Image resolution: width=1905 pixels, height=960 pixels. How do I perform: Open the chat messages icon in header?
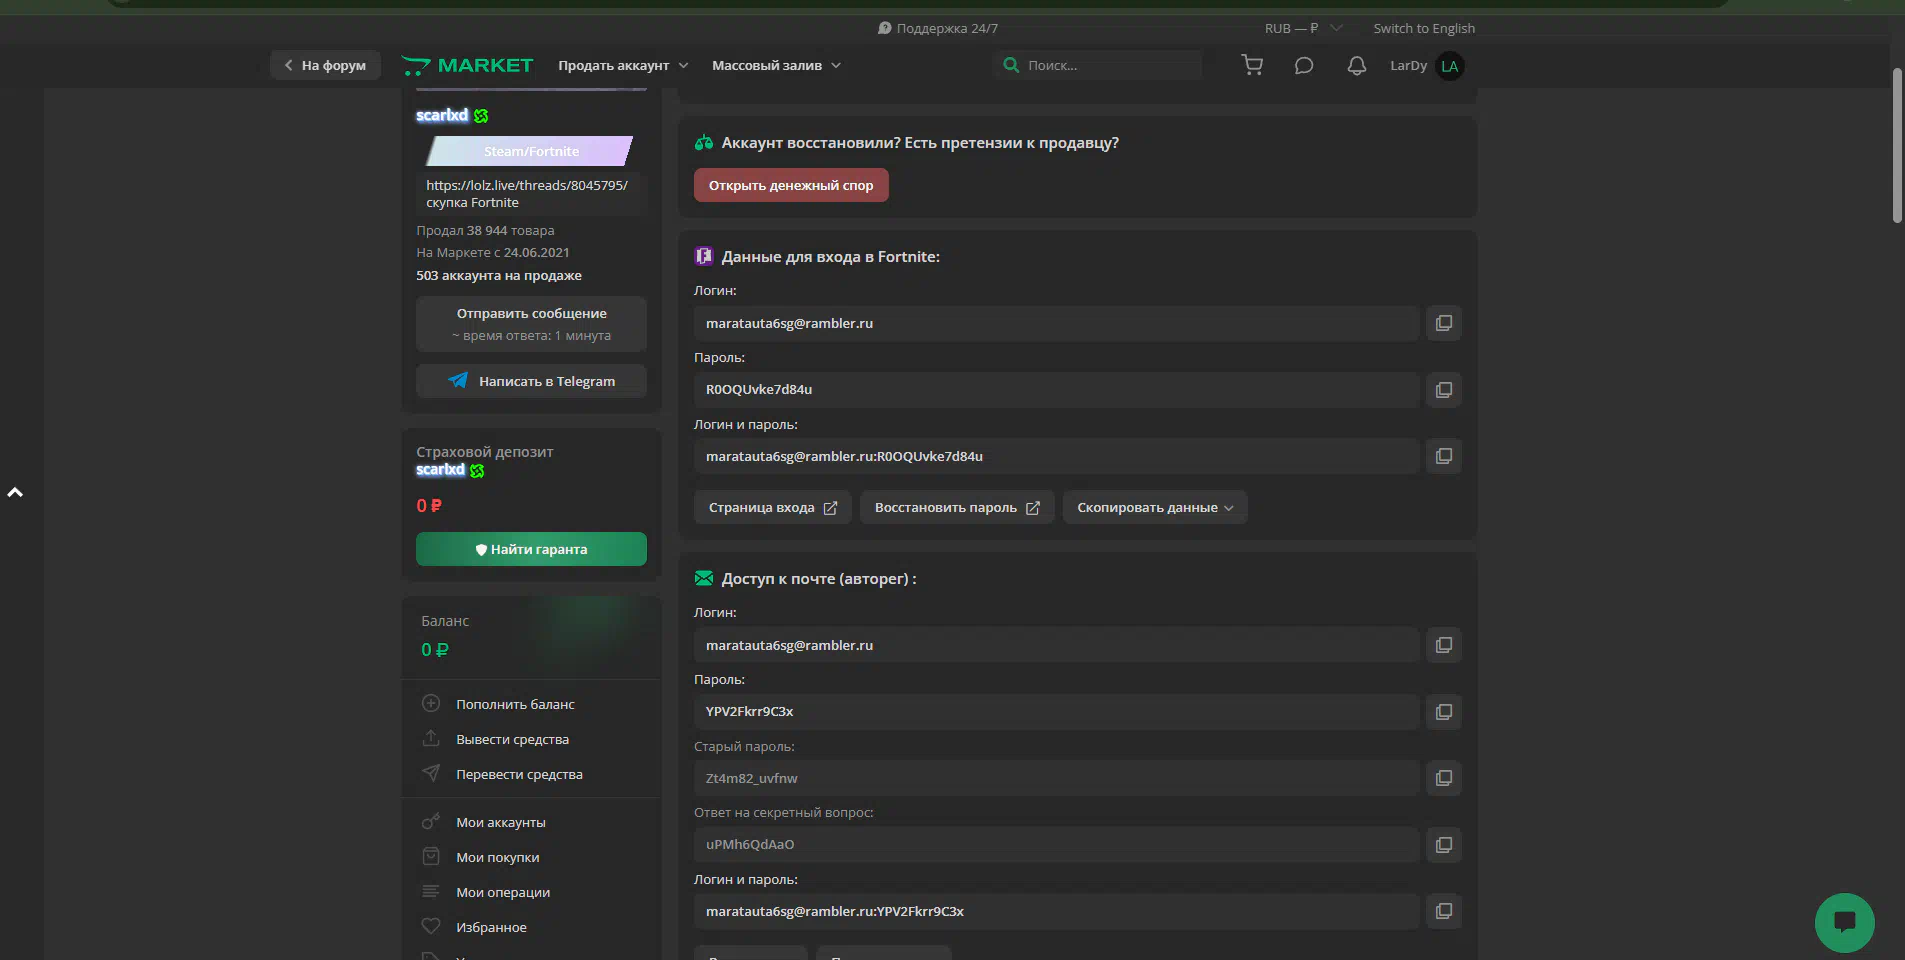(1304, 65)
